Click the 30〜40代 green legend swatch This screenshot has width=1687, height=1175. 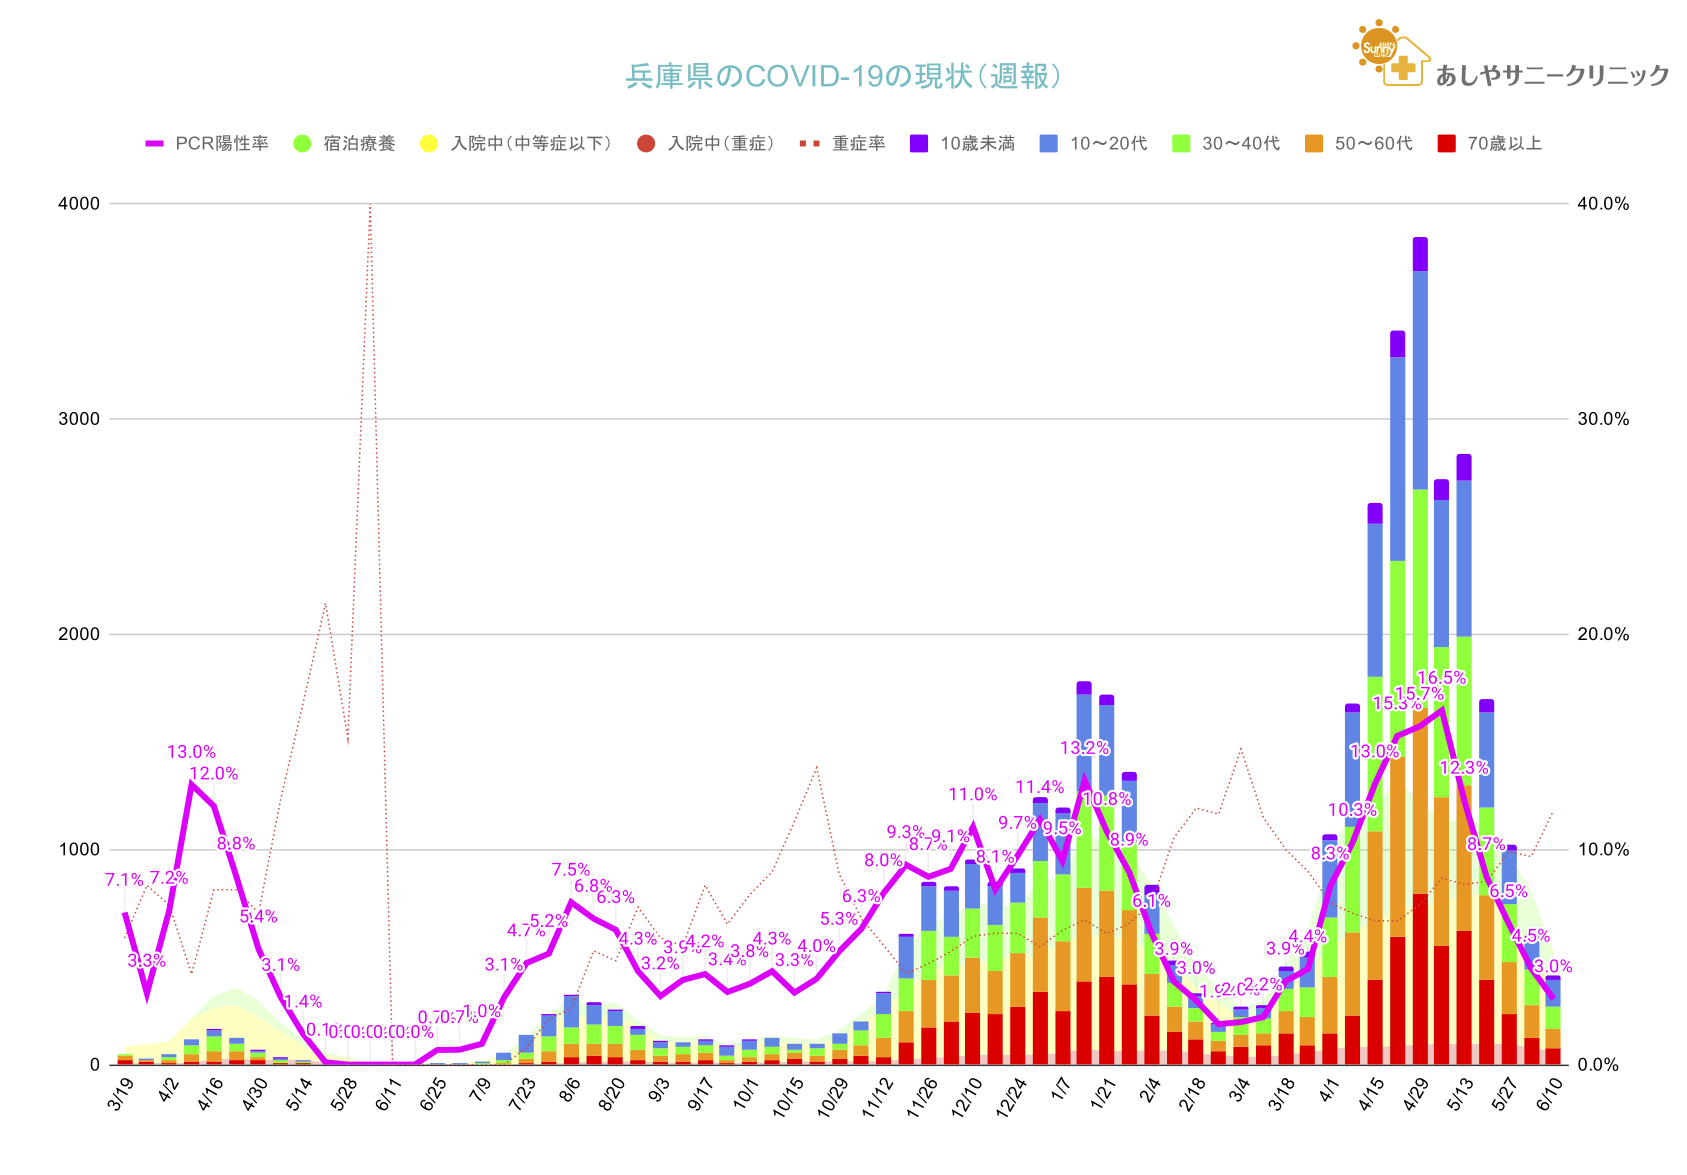coord(1181,144)
